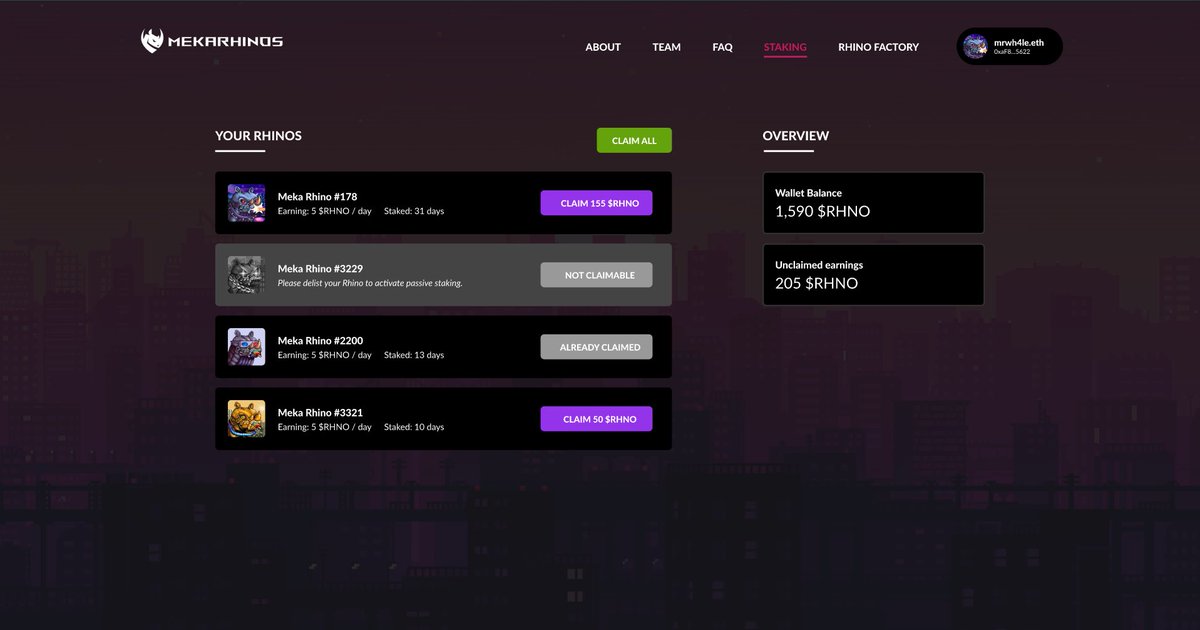Click the shortened wallet address text

pyautogui.click(x=1012, y=52)
